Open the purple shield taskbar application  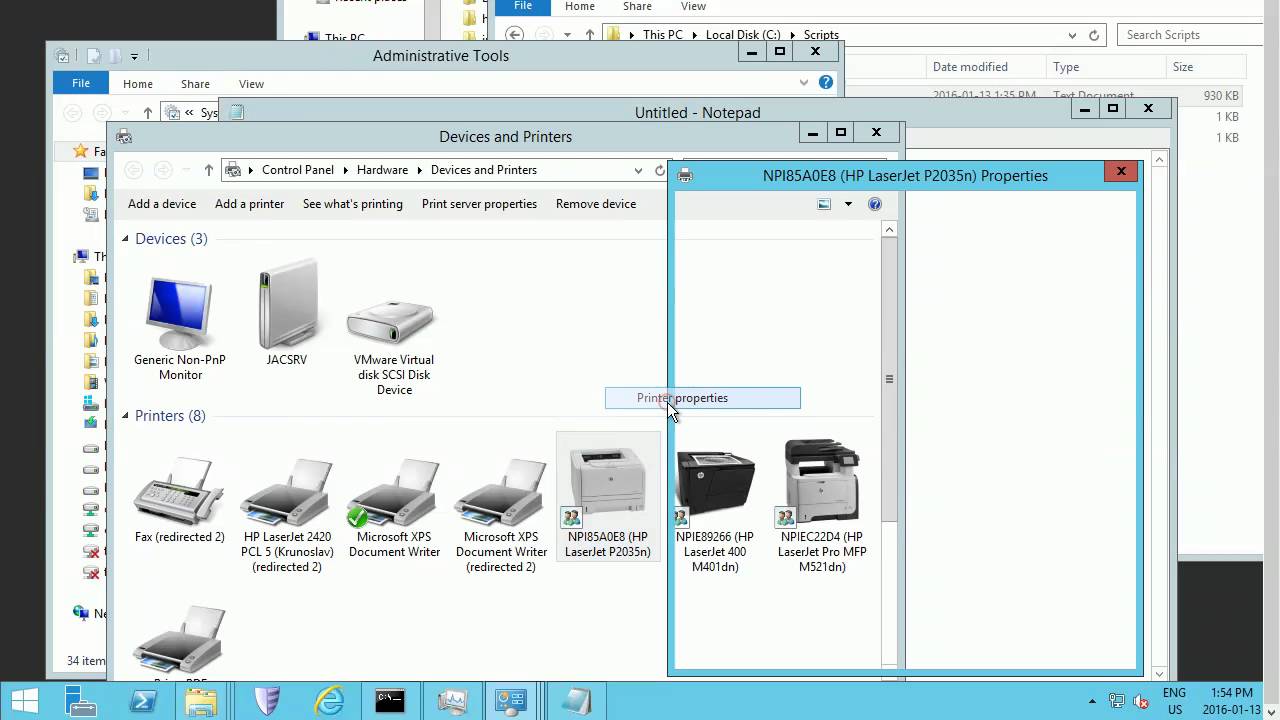click(265, 701)
